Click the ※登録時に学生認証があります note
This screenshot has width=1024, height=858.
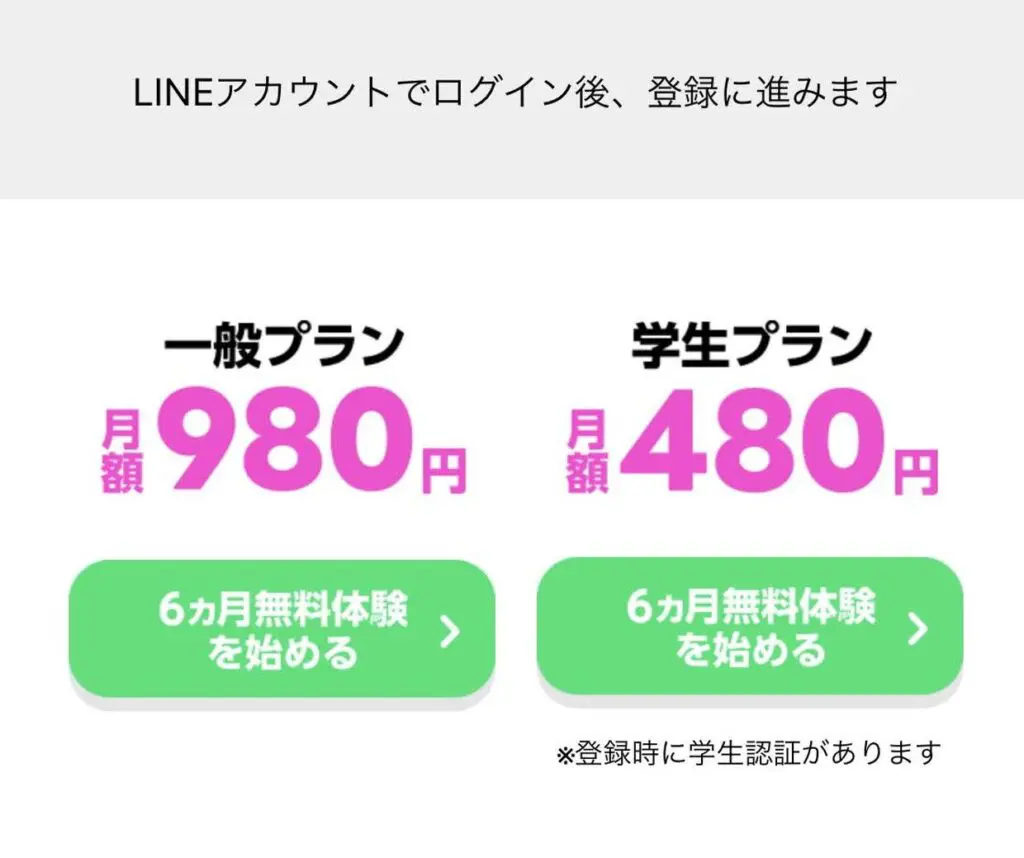click(x=748, y=753)
